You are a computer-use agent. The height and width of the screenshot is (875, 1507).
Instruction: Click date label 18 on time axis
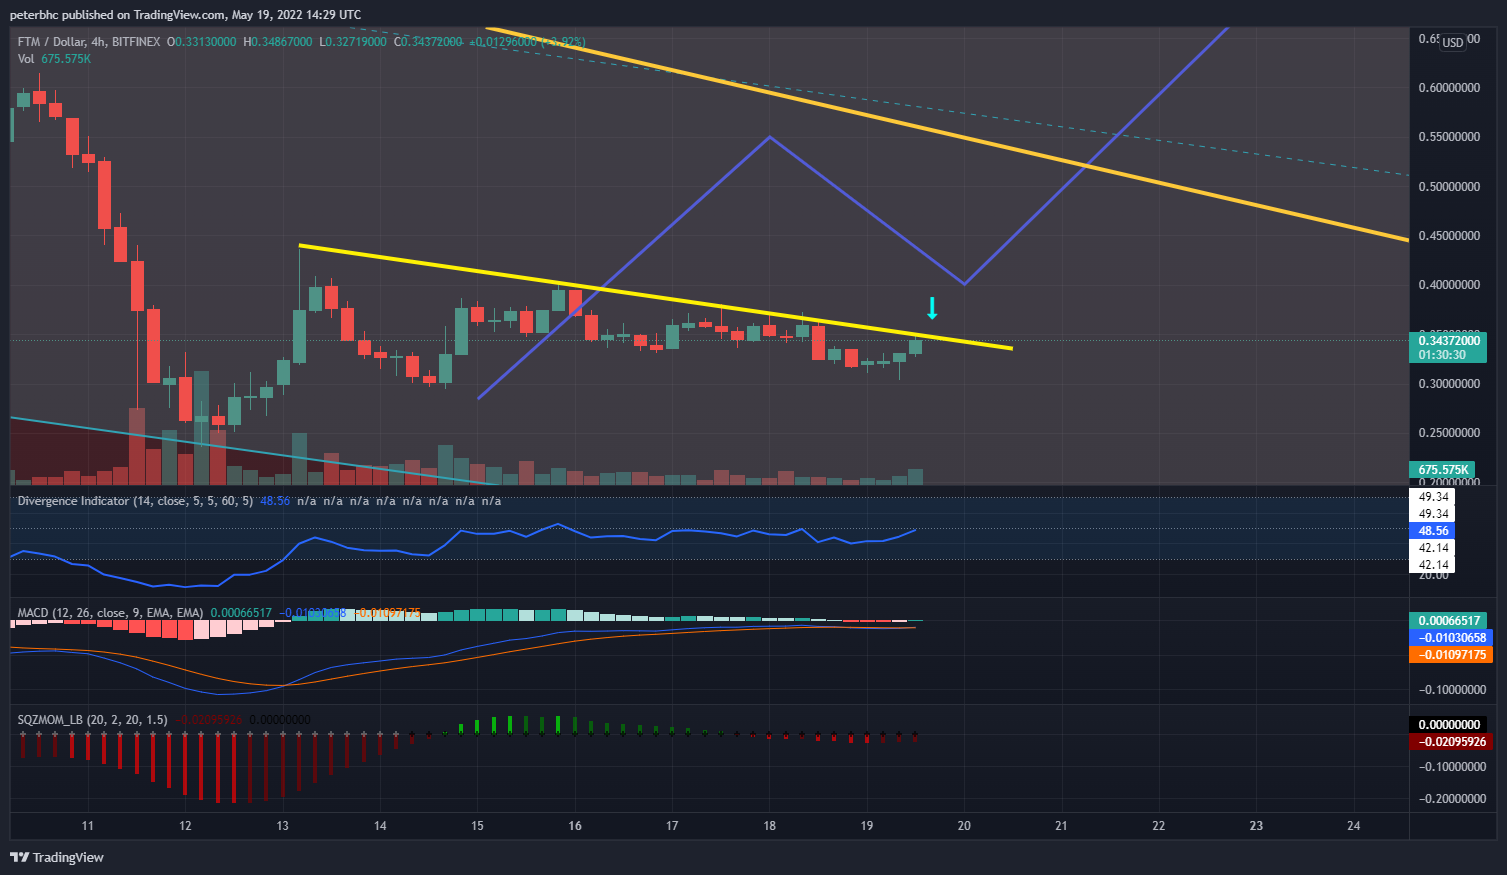[769, 826]
